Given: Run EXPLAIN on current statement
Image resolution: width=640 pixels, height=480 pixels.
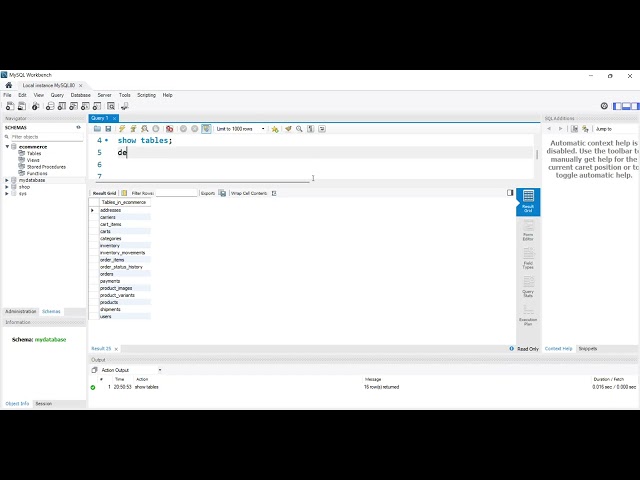Looking at the screenshot, I should (144, 129).
